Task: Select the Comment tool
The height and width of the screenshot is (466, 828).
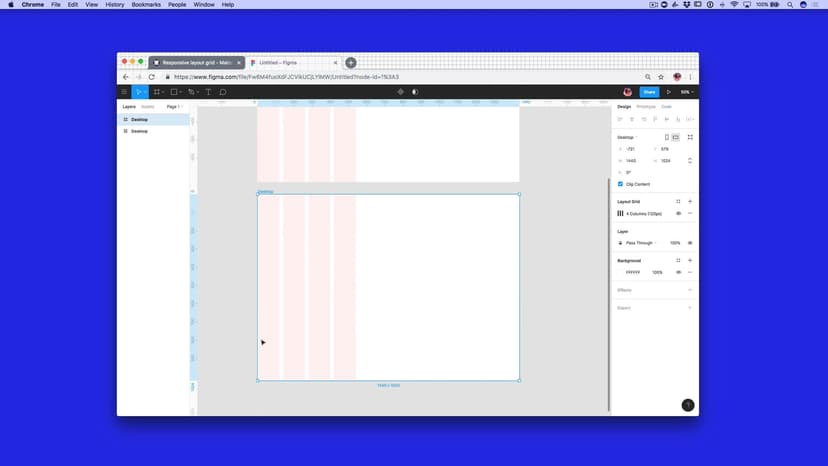Action: (223, 92)
